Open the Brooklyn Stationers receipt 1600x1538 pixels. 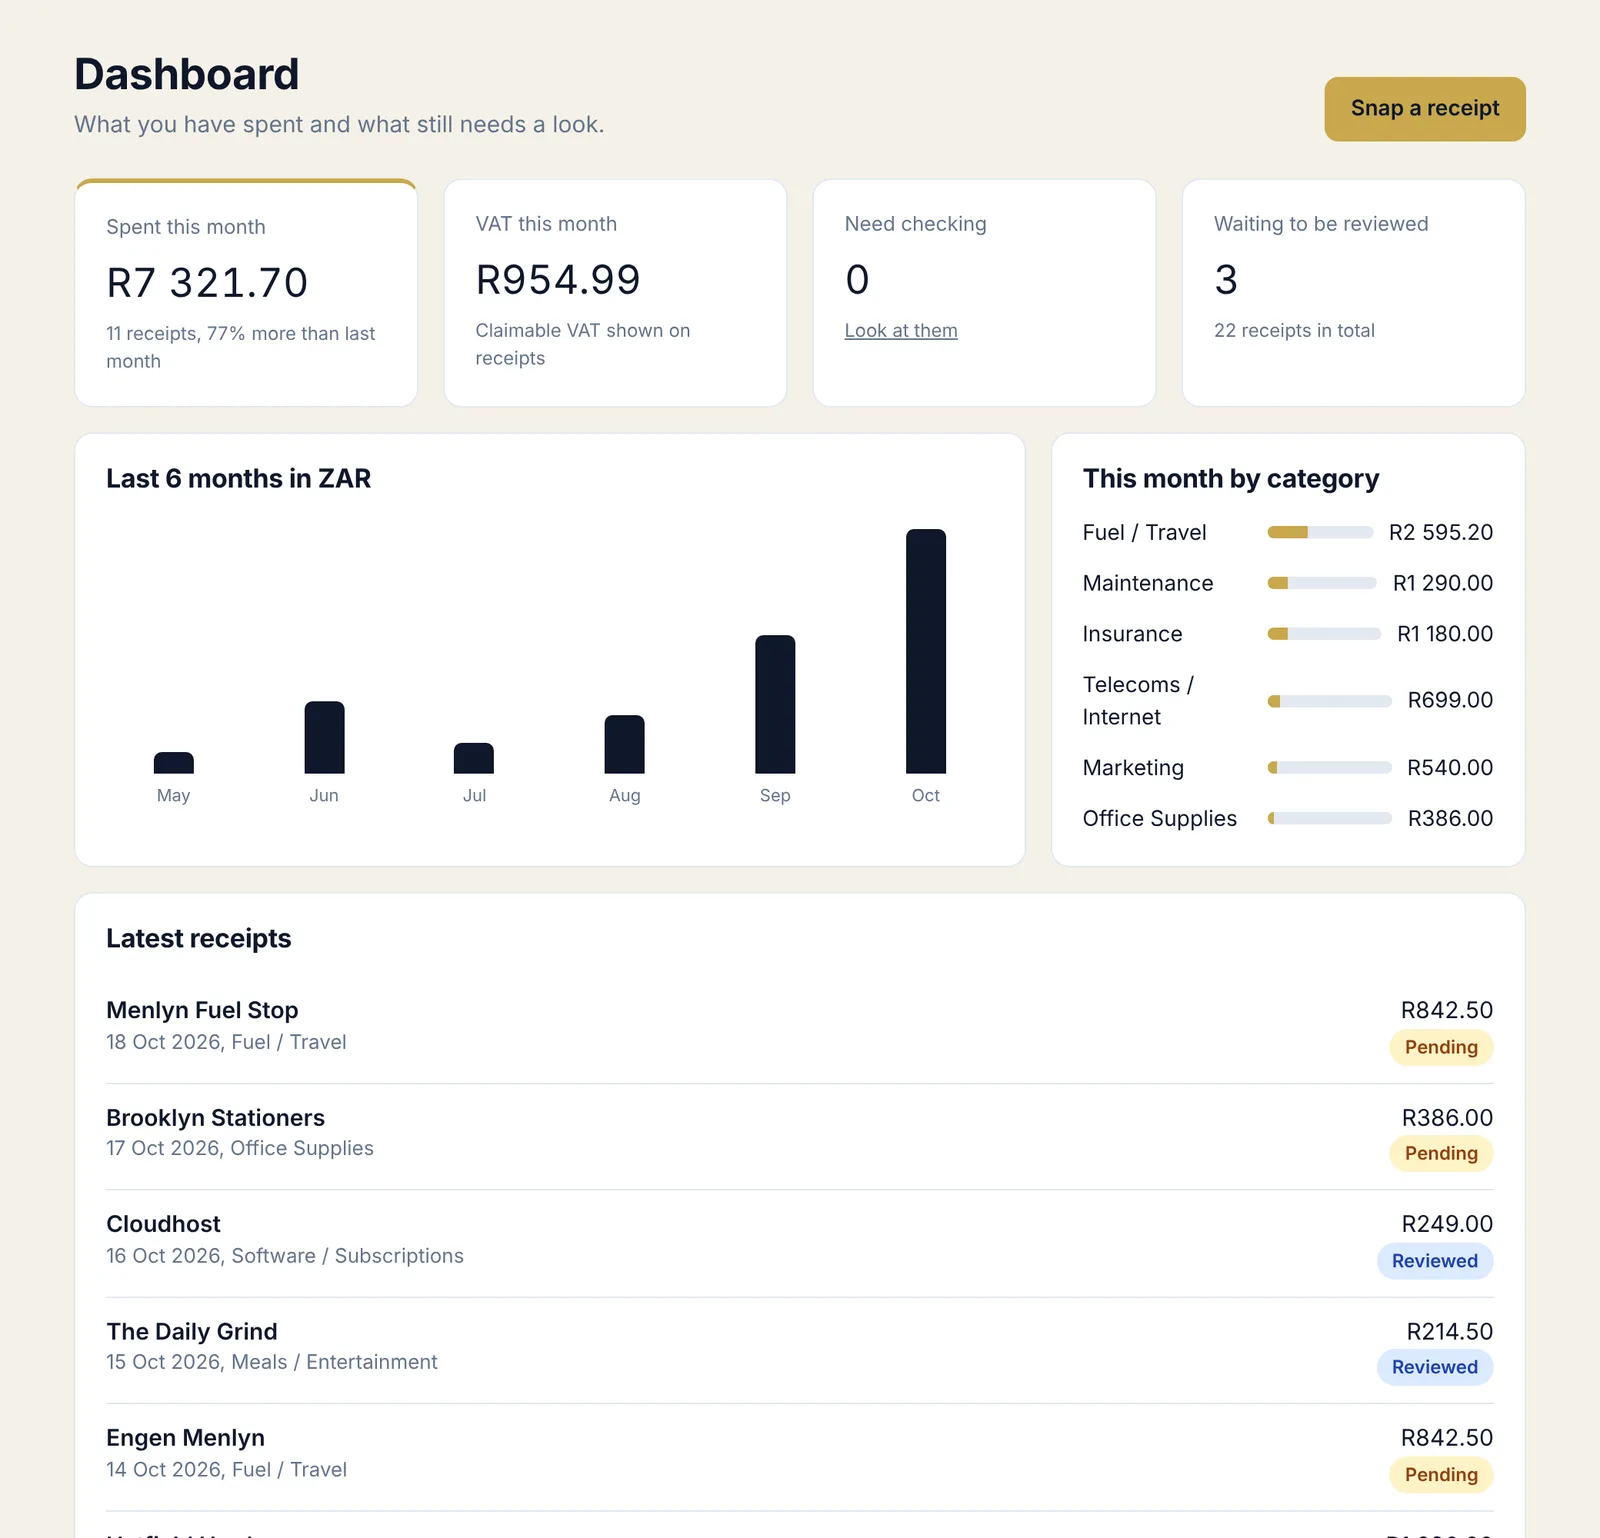pos(800,1137)
